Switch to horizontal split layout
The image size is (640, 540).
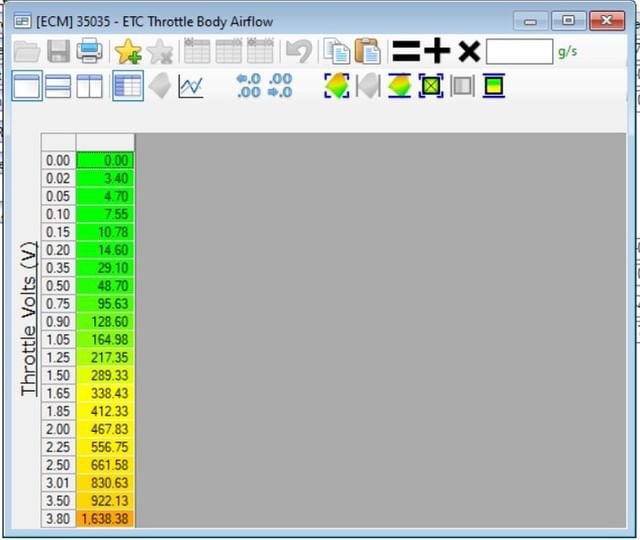(x=58, y=86)
